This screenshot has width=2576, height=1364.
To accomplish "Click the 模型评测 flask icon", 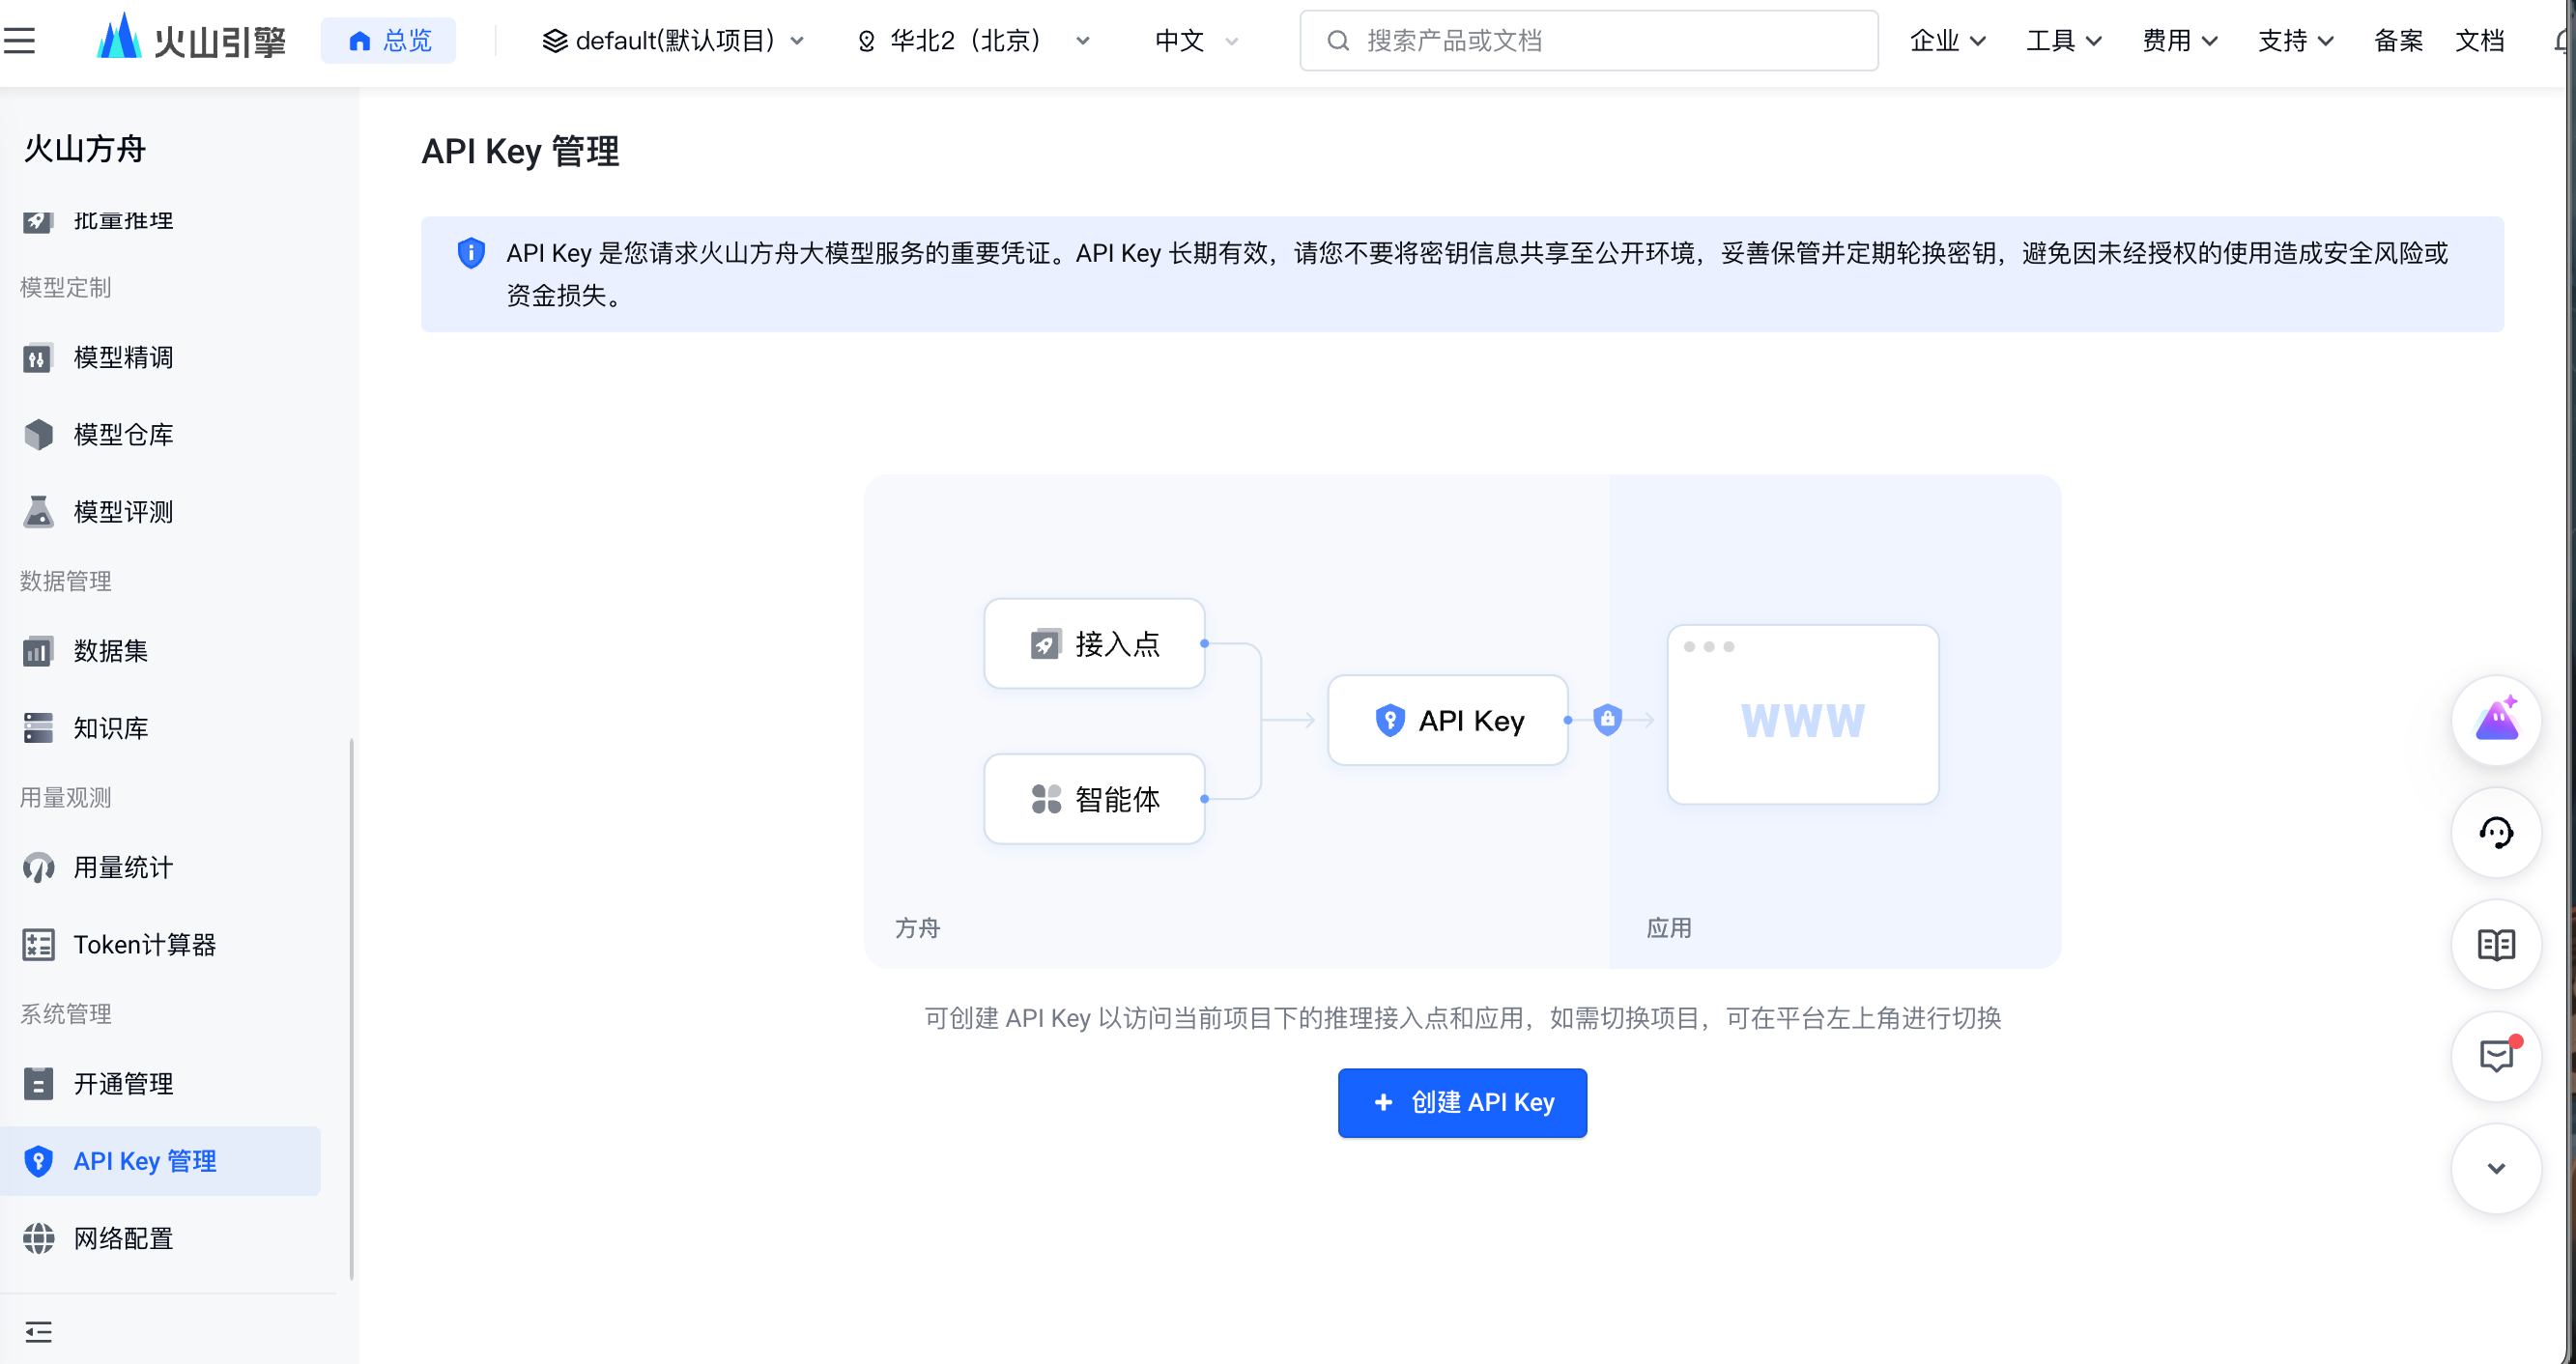I will [38, 511].
